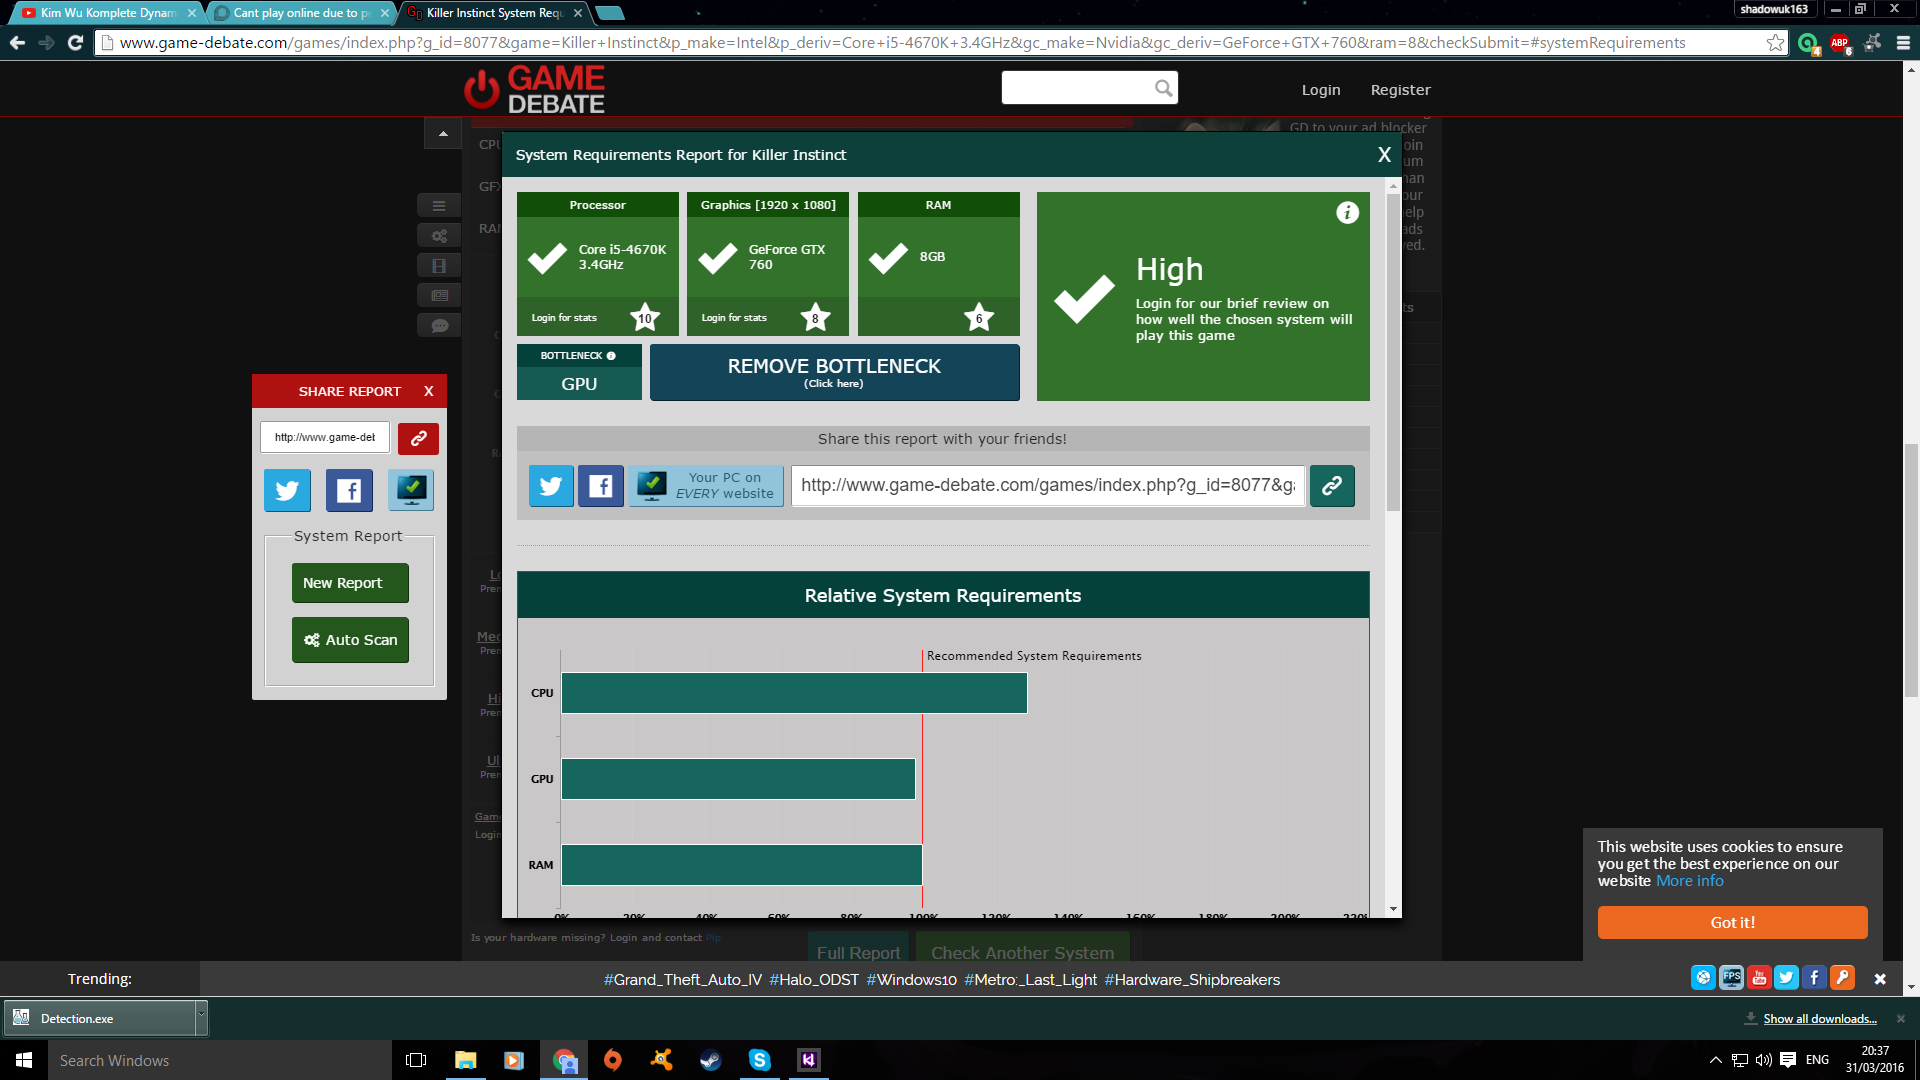Click the search magnifier icon
The image size is (1920, 1080).
[x=1163, y=88]
